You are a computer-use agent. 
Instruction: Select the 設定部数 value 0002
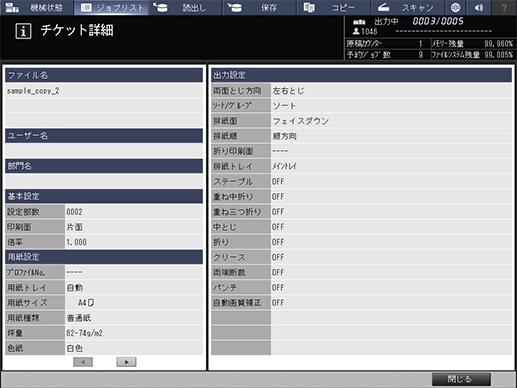click(x=74, y=212)
